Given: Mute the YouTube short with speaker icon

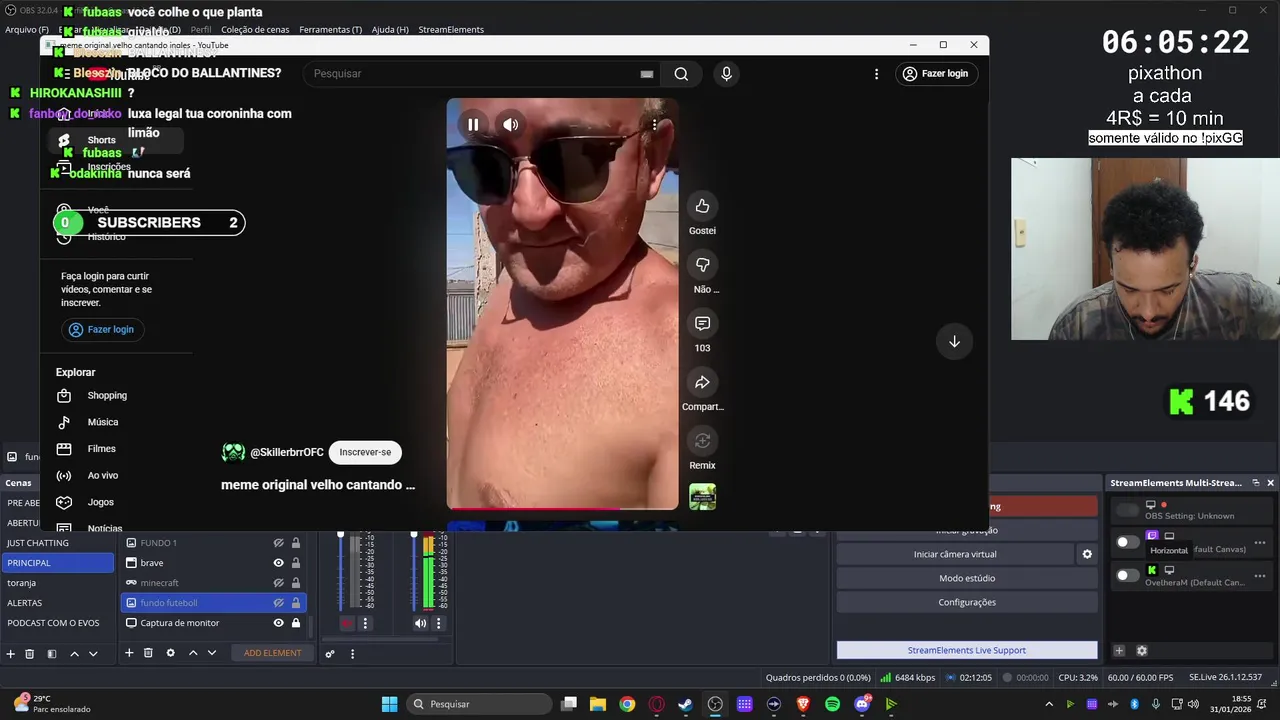Looking at the screenshot, I should [510, 125].
